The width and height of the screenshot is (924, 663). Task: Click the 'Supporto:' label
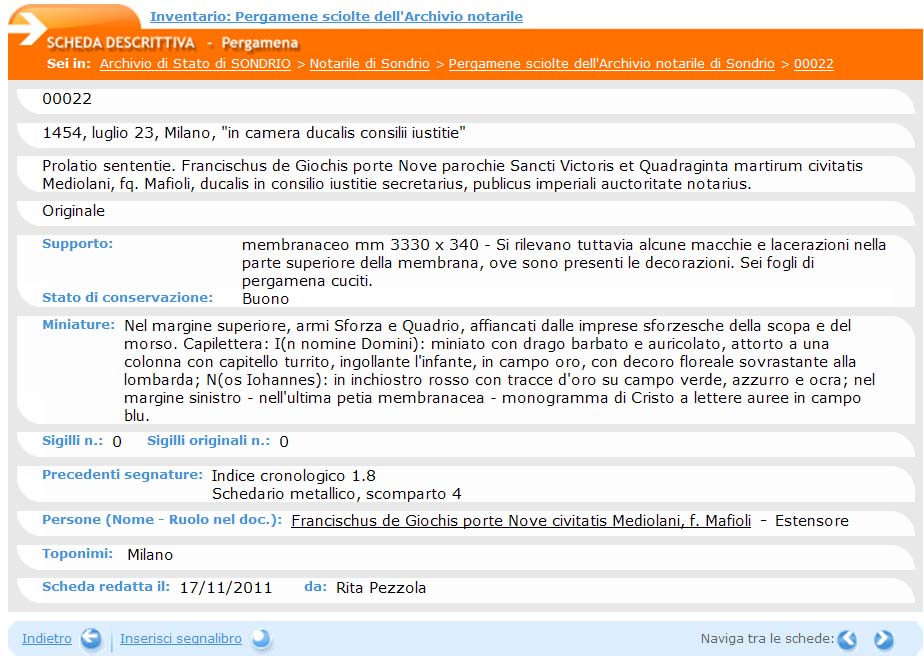[x=77, y=244]
